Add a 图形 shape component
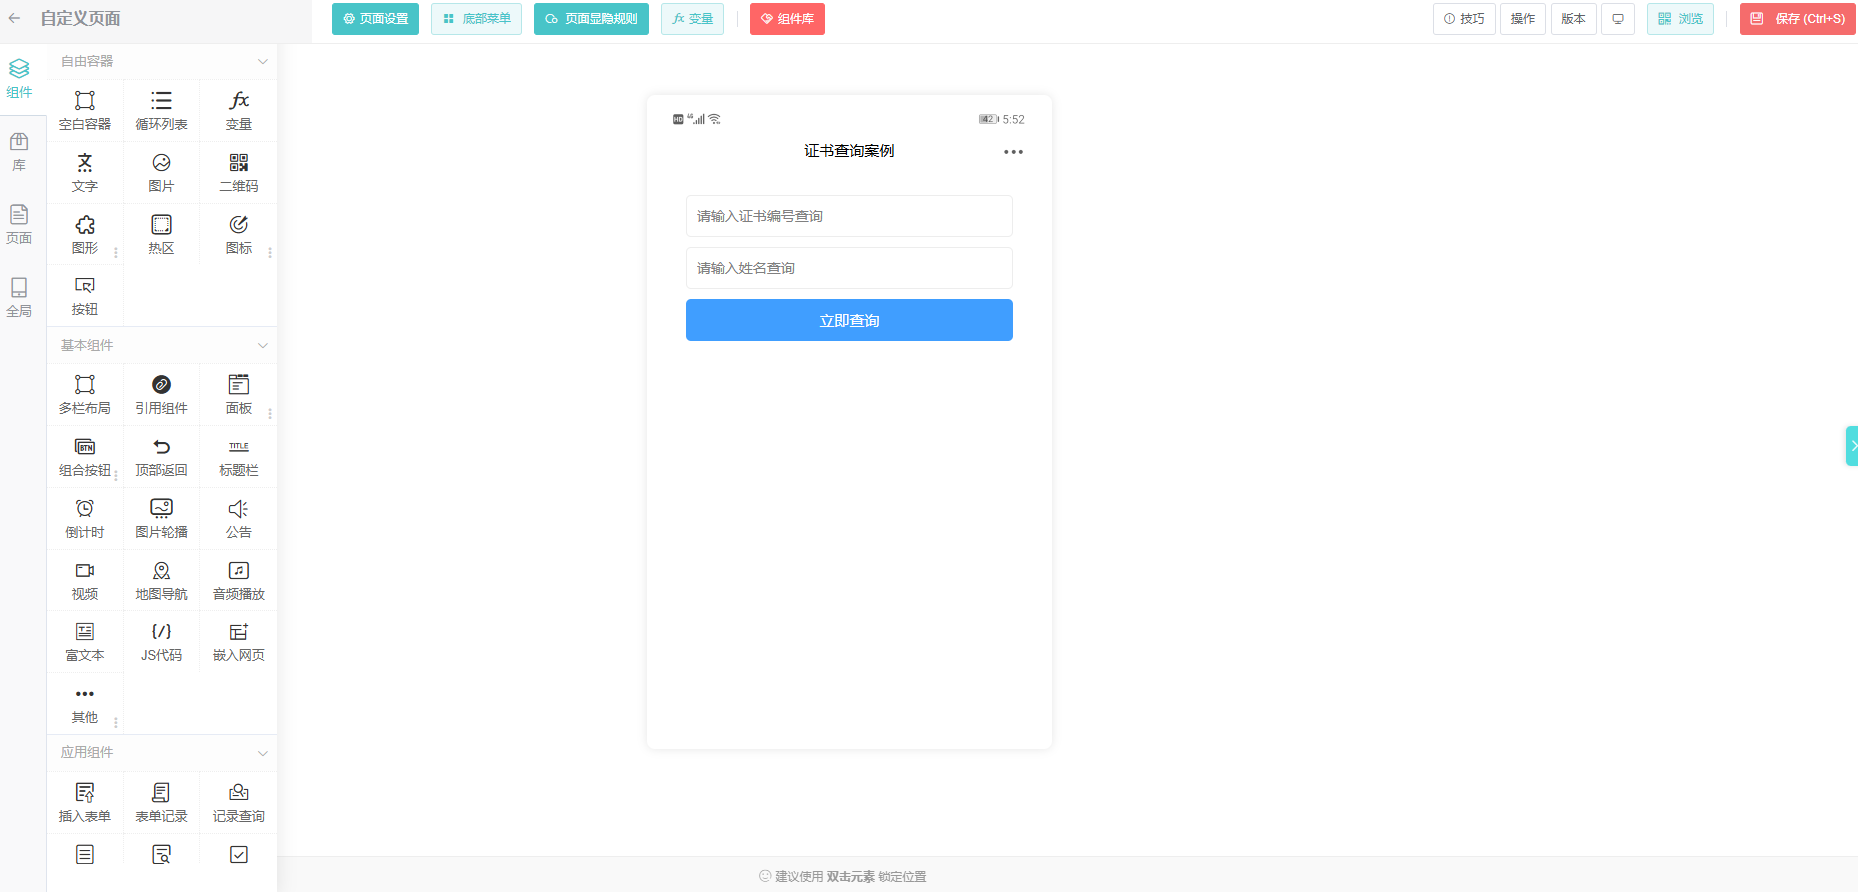 coord(85,235)
